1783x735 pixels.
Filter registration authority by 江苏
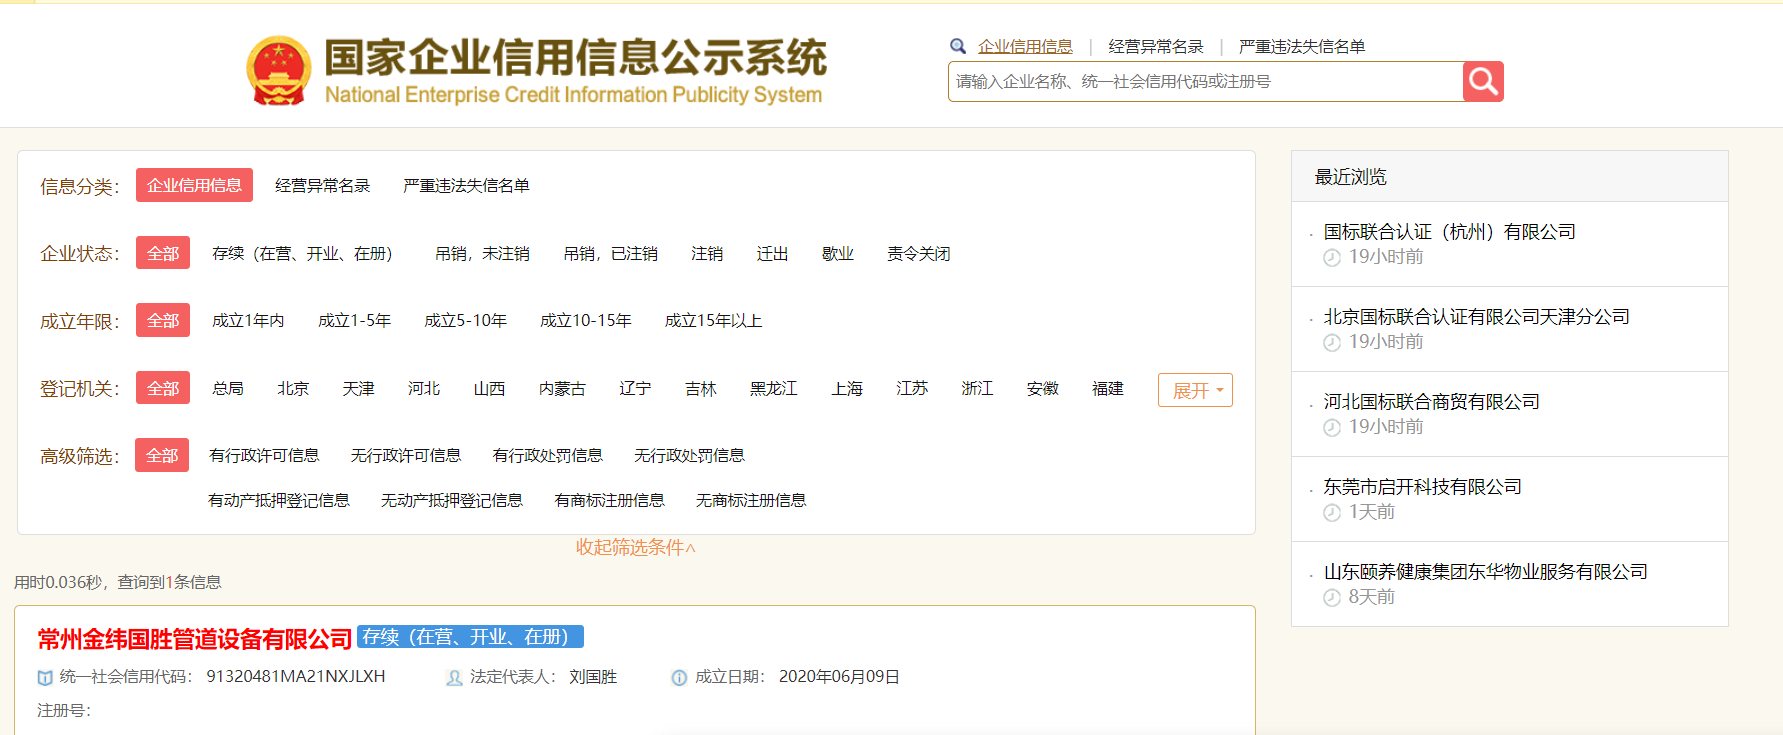click(912, 388)
